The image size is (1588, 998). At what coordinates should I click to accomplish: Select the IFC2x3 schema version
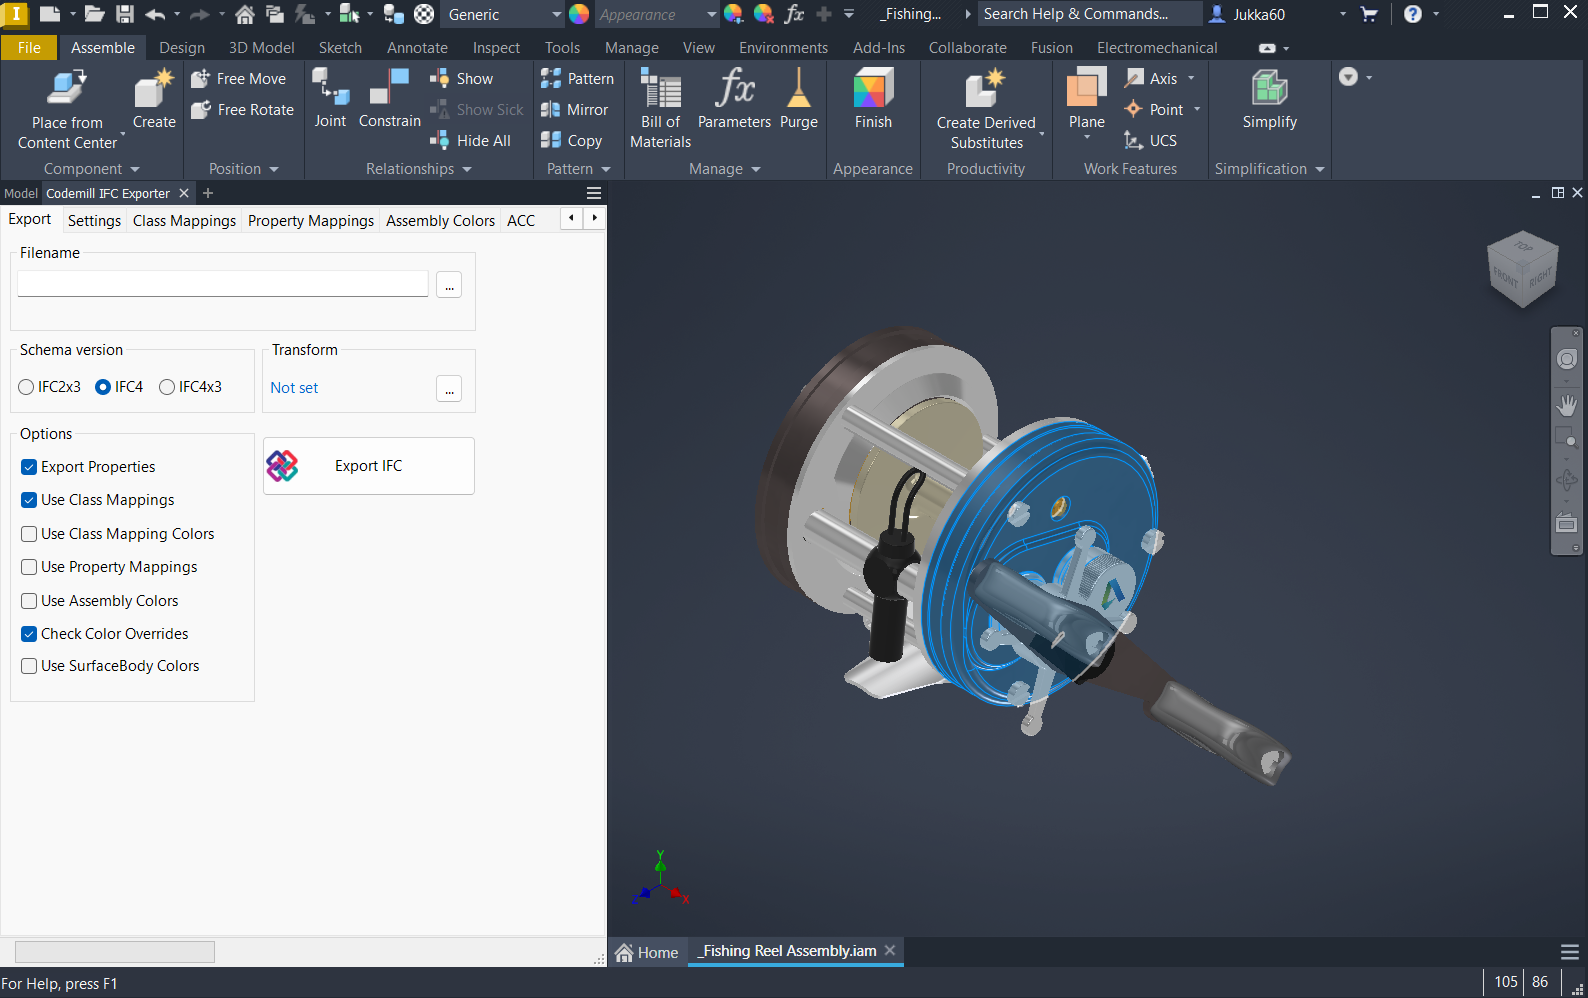coord(27,387)
